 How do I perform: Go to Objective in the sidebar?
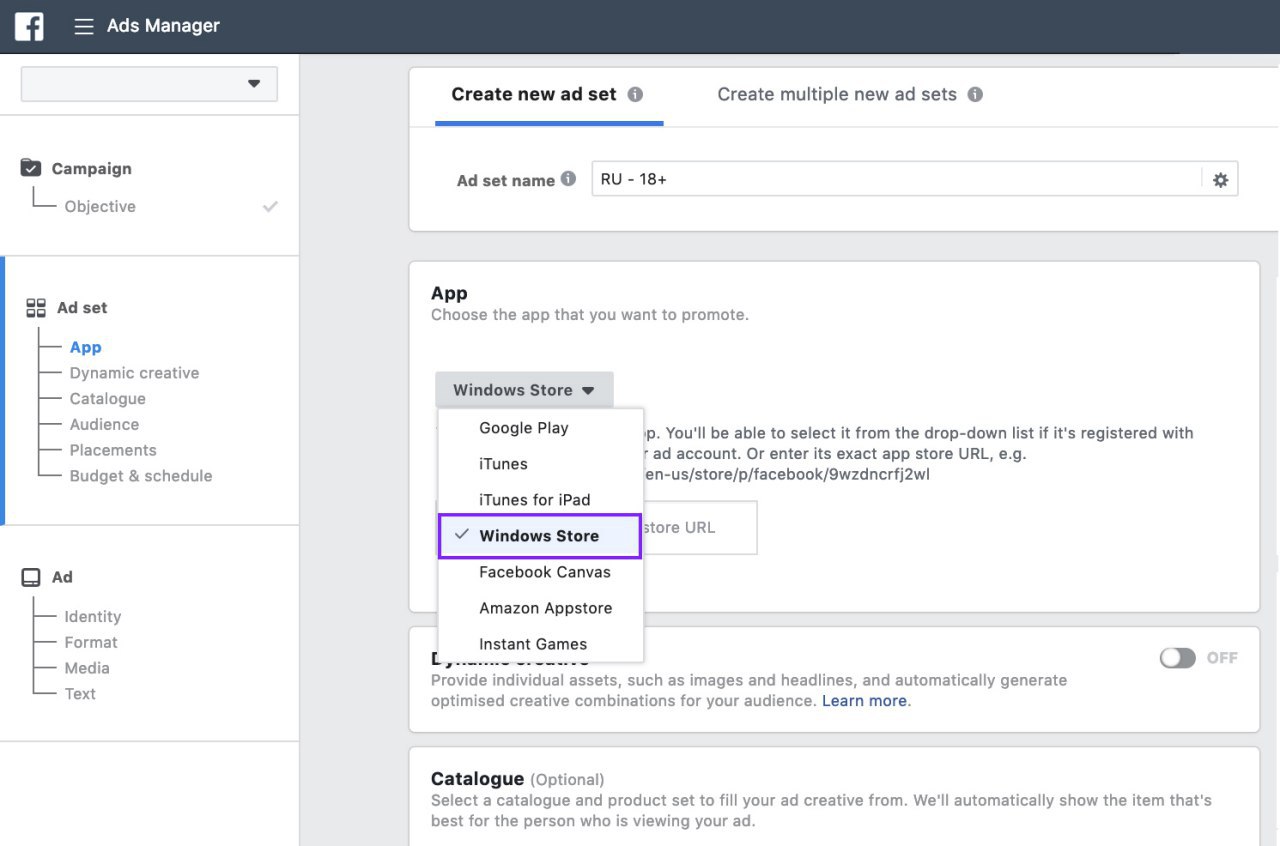pos(100,206)
